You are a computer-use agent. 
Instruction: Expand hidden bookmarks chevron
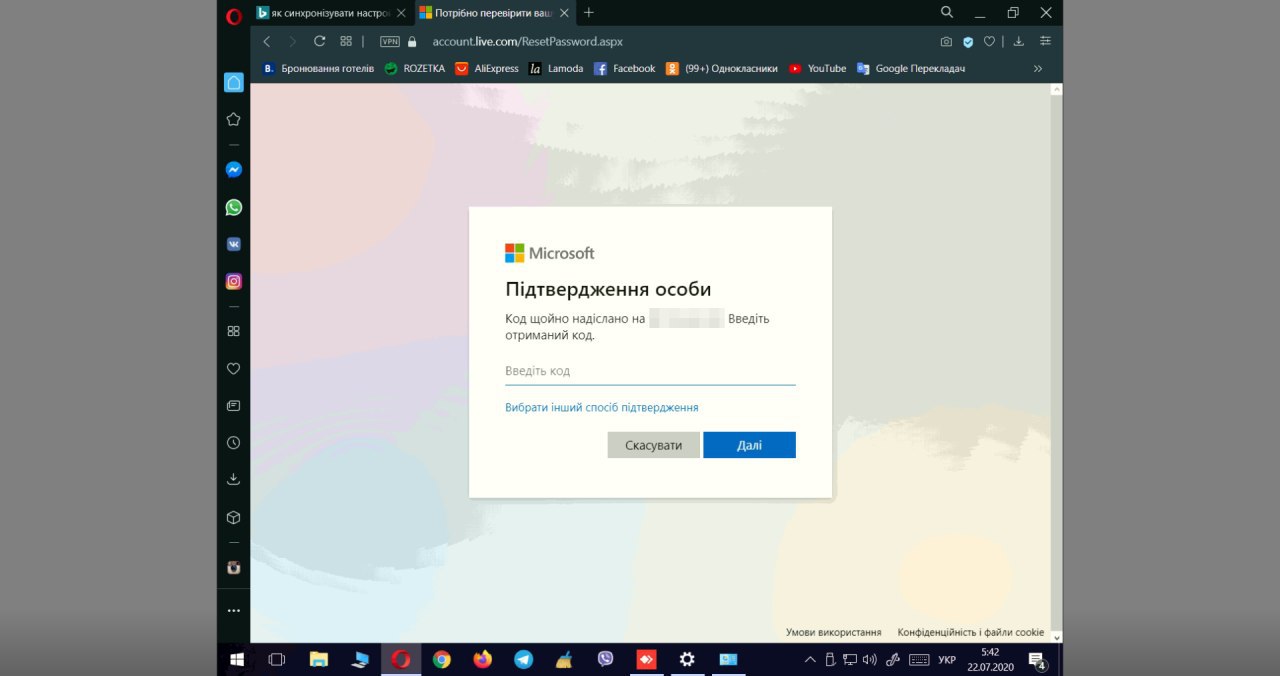[x=1037, y=69]
